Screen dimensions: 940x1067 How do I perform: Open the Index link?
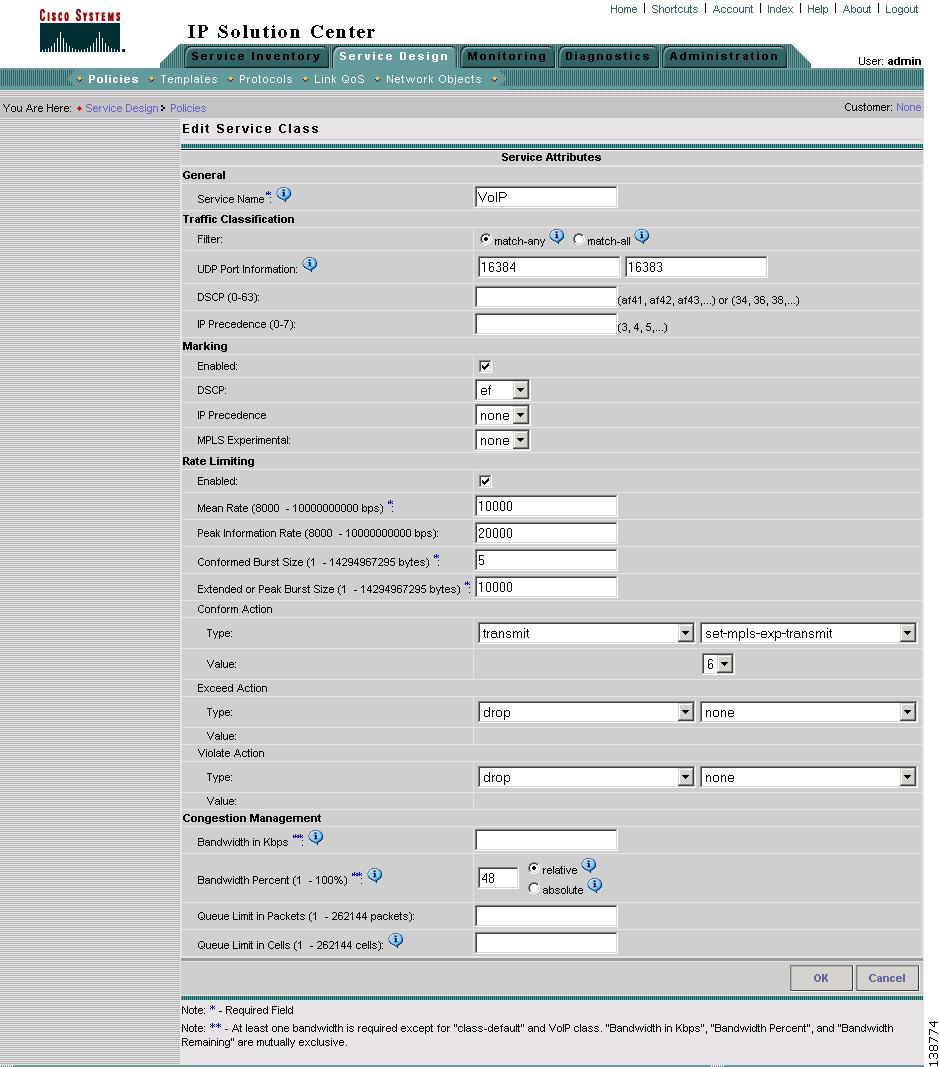click(780, 9)
